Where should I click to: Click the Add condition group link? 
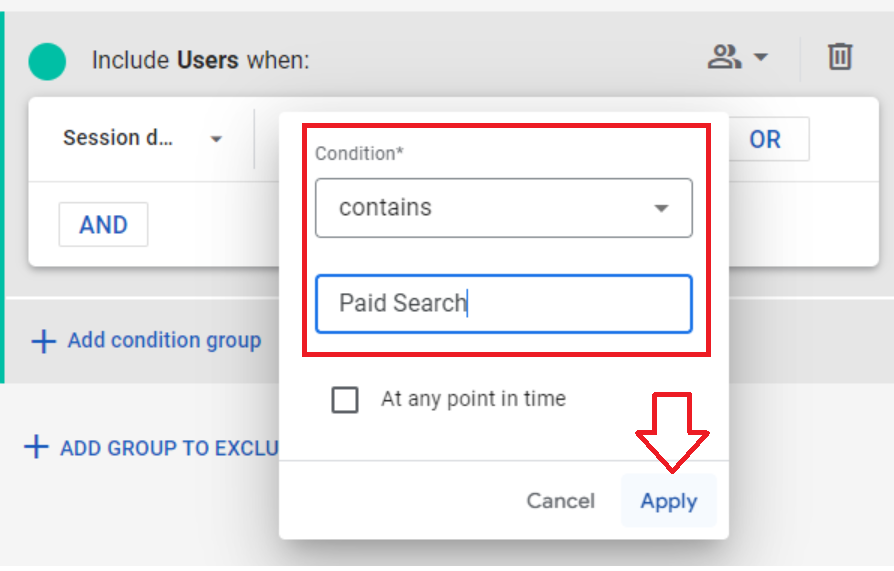pos(164,341)
